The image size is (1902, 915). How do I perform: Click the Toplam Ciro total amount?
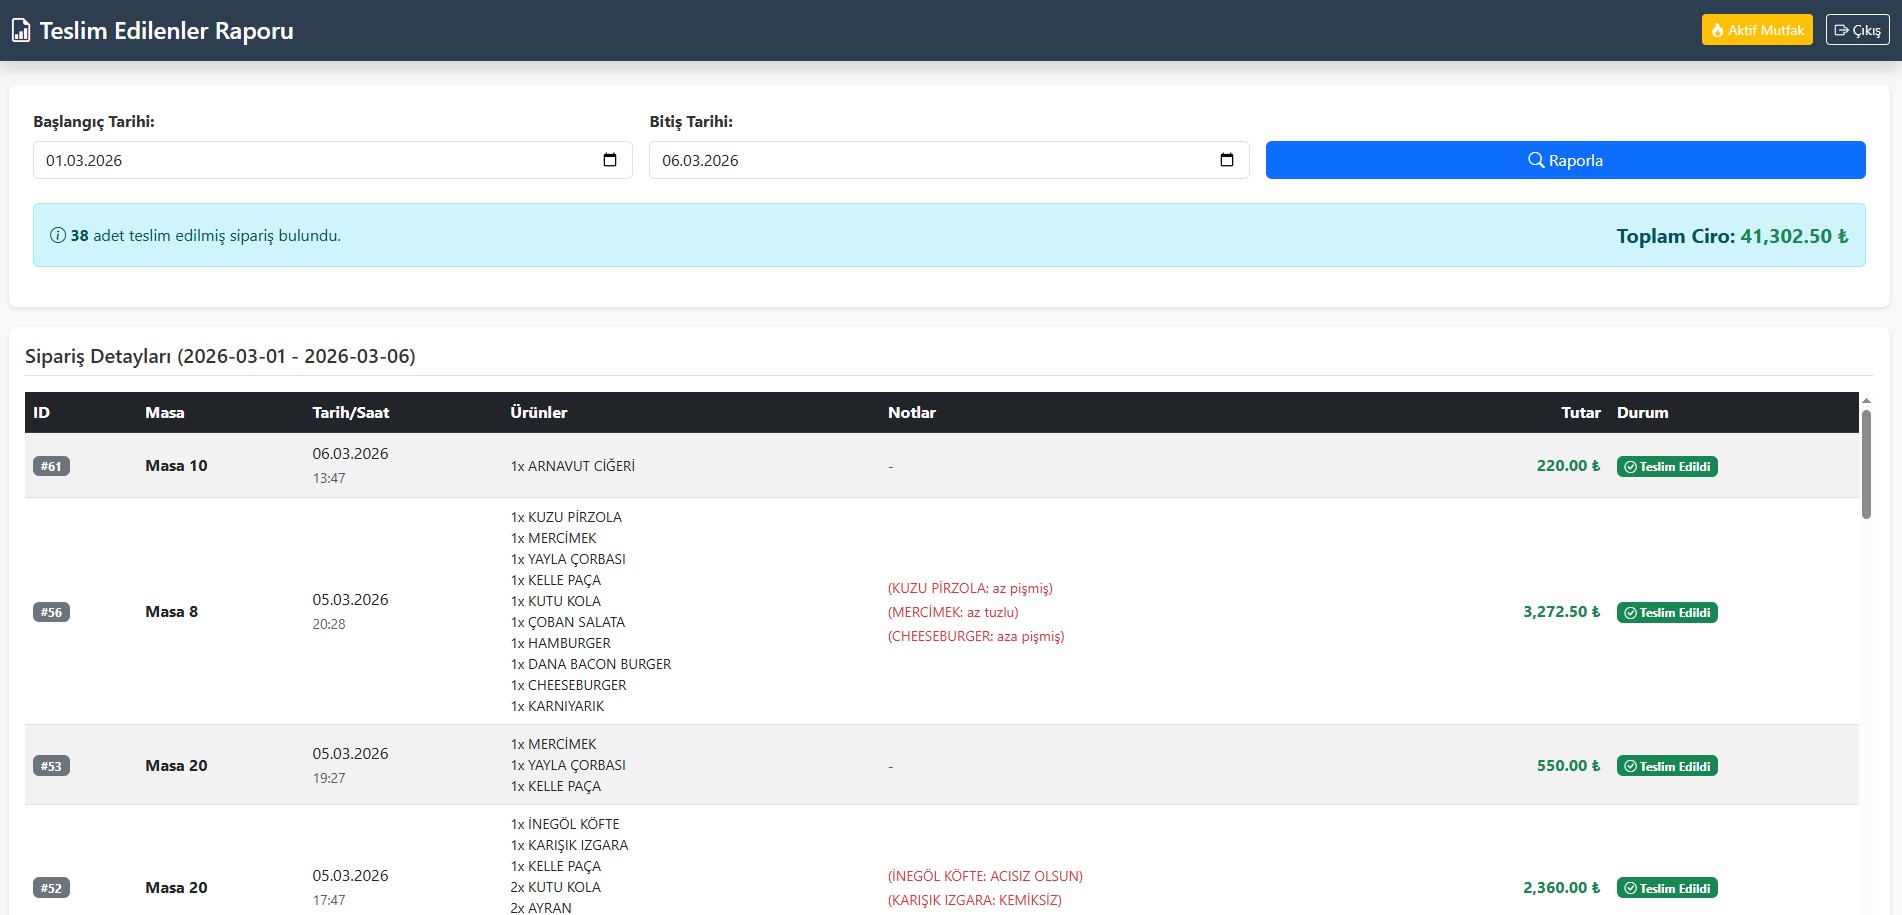click(1794, 236)
